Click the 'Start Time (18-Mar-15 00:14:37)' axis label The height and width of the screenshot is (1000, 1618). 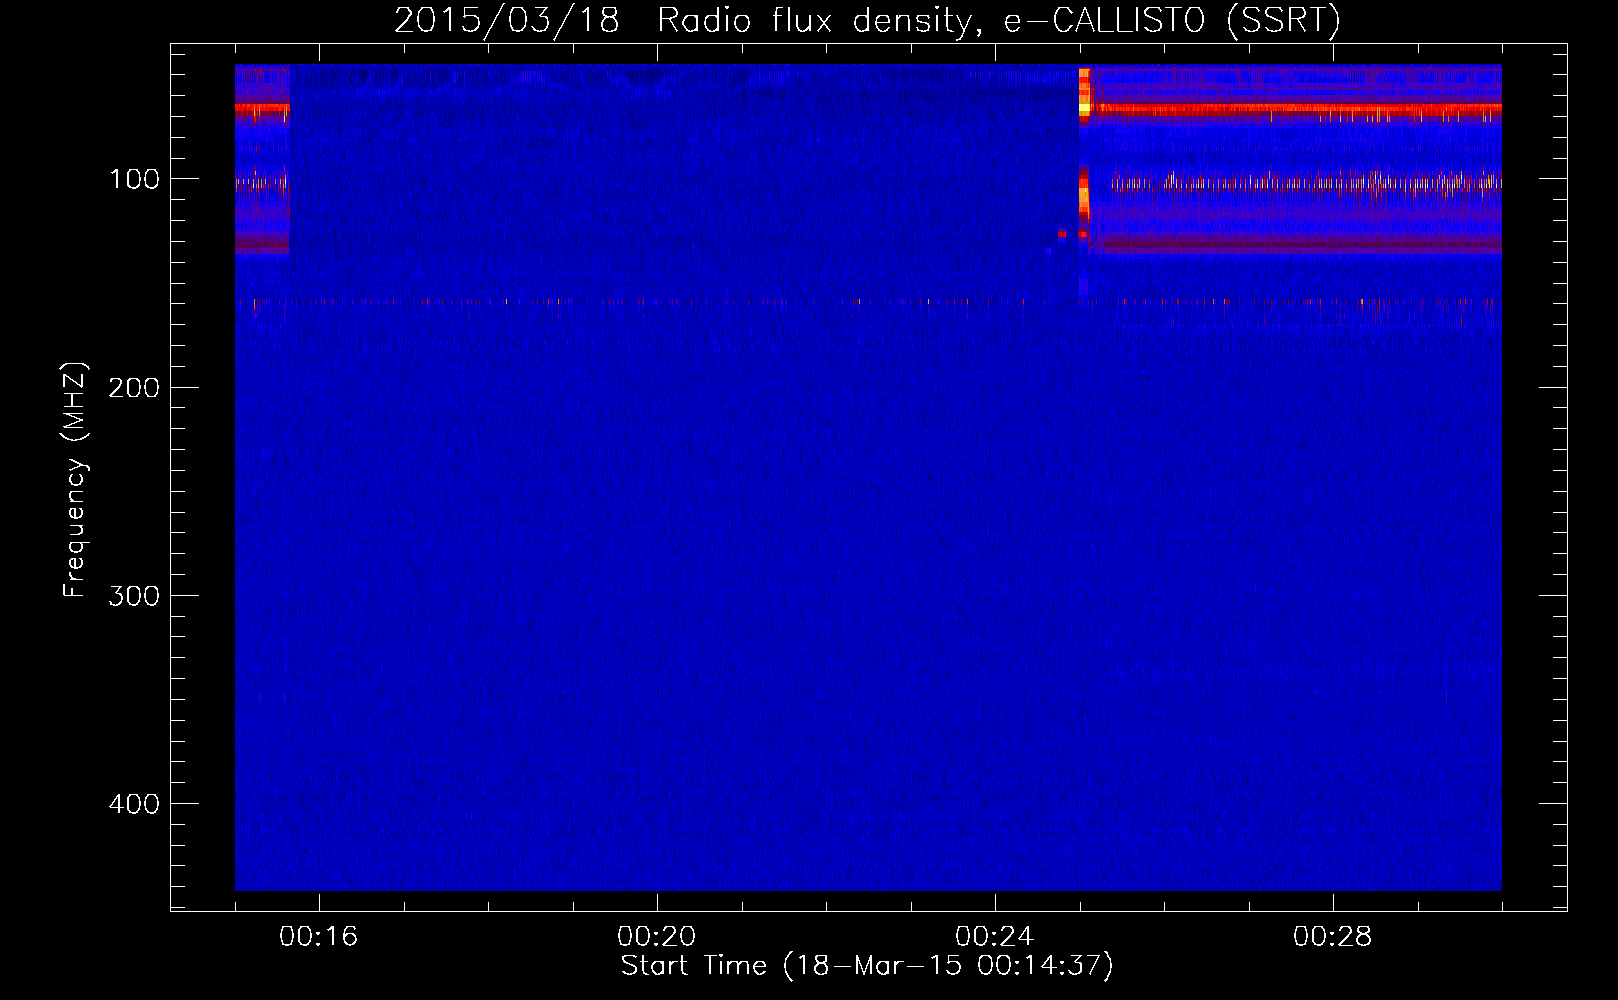[x=867, y=966]
